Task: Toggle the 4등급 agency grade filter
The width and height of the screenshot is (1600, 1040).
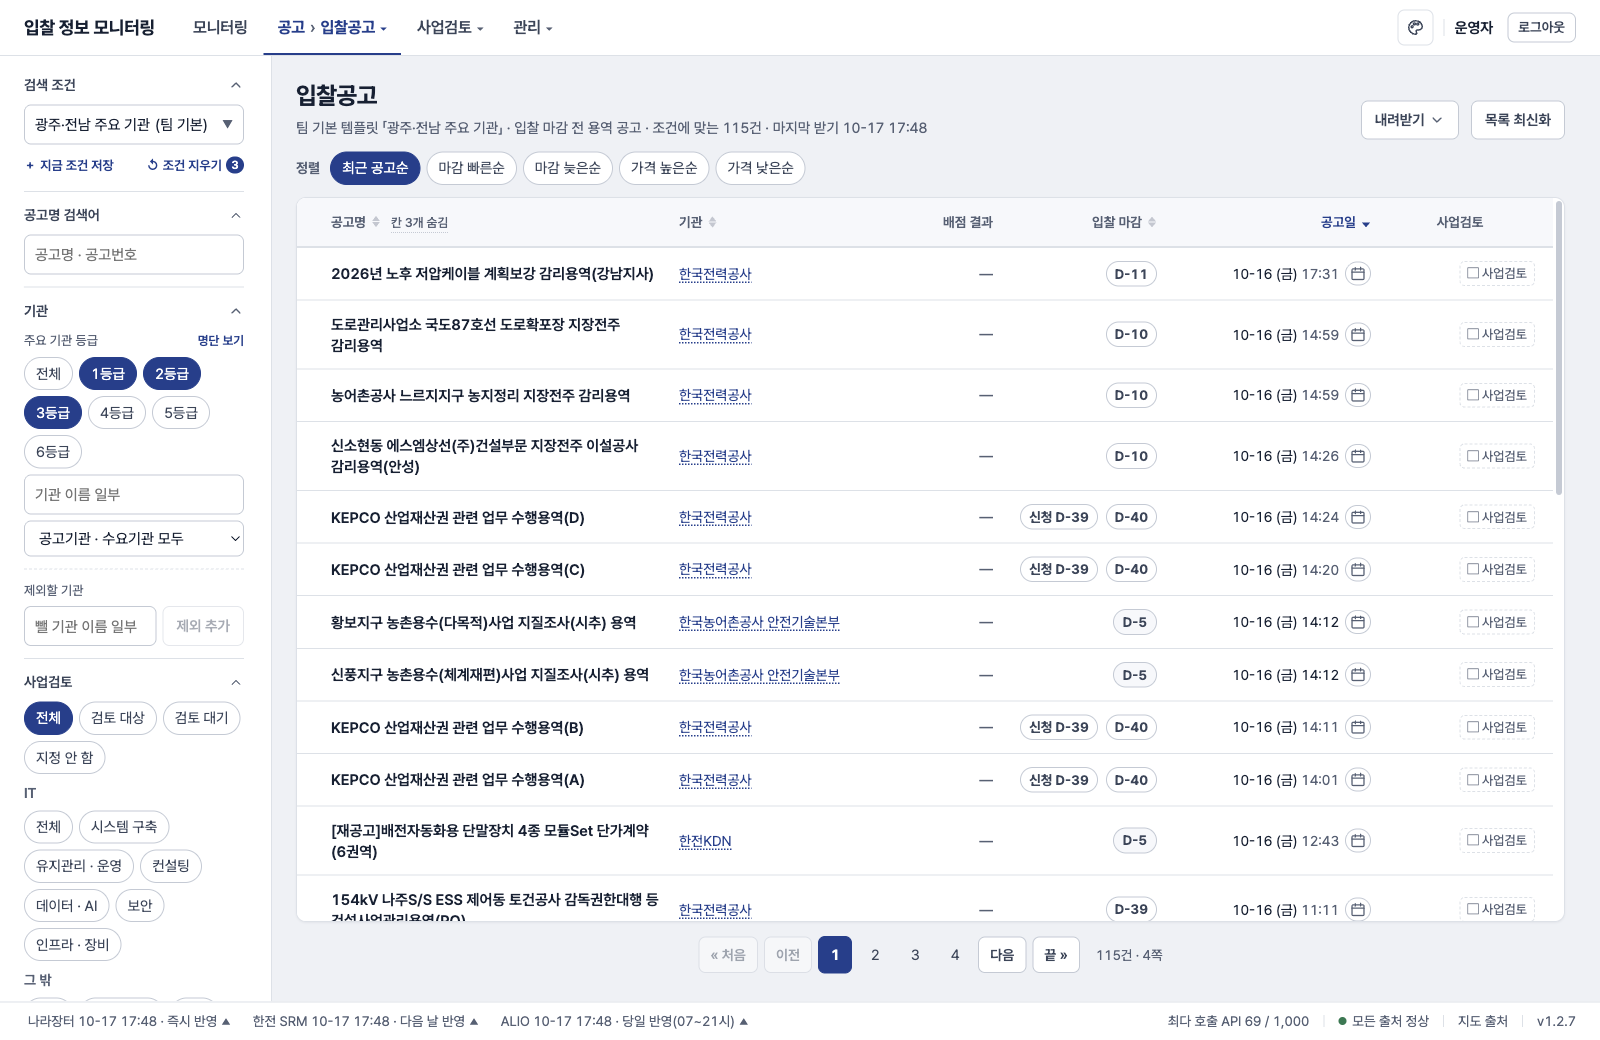Action: tap(117, 413)
